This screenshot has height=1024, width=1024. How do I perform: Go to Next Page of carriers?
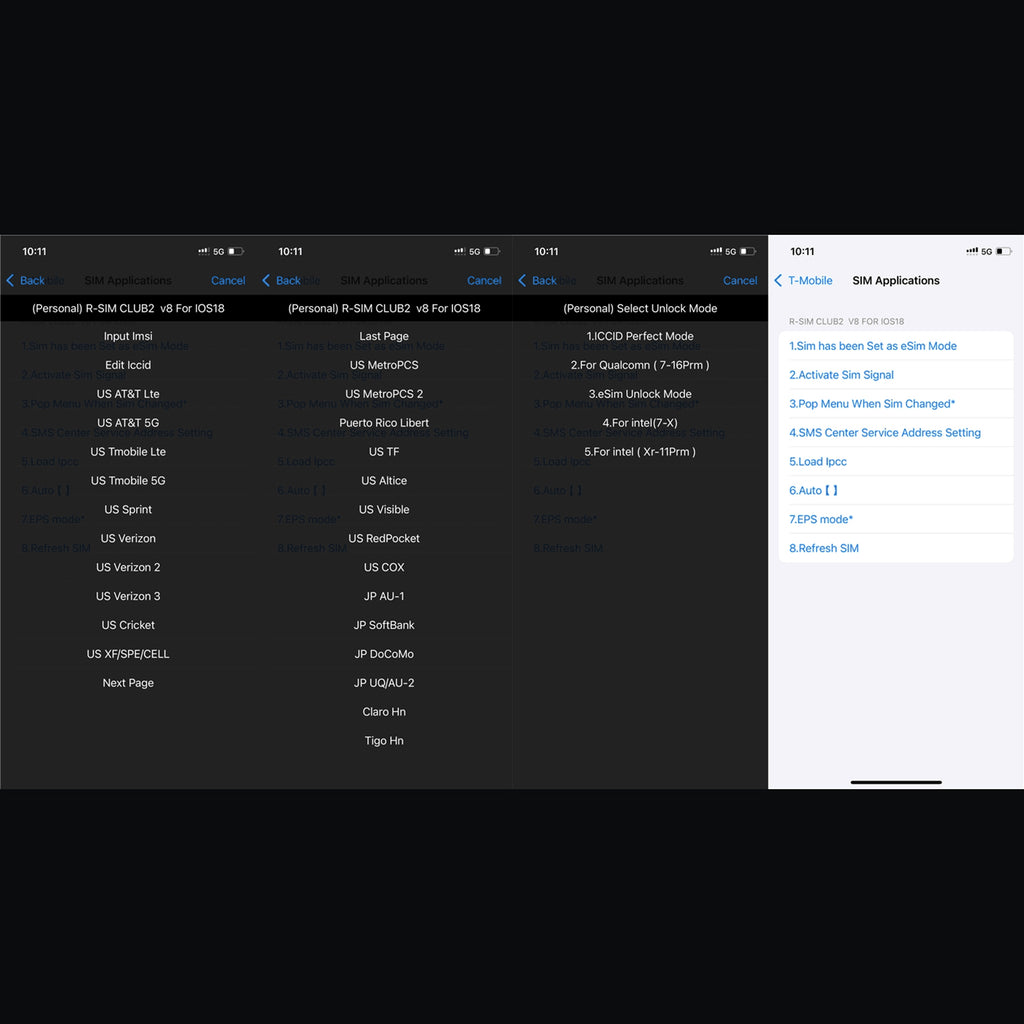point(128,683)
